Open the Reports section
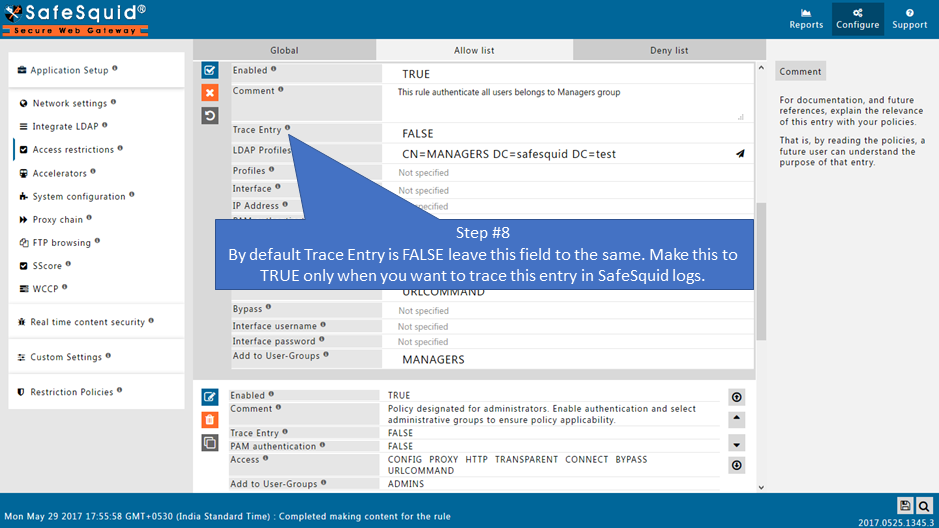This screenshot has width=939, height=528. 806,19
